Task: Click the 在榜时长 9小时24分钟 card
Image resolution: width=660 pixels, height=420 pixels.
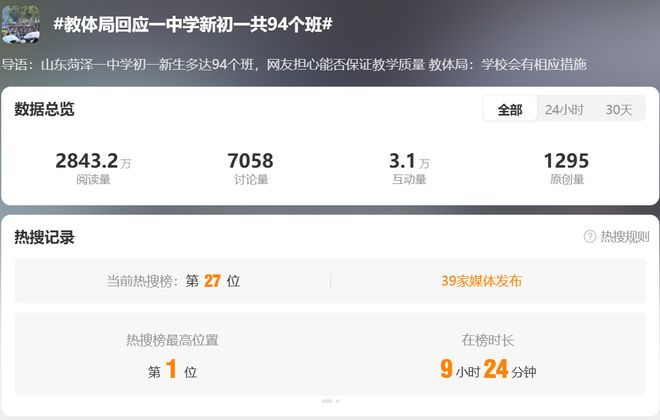Action: tap(487, 354)
